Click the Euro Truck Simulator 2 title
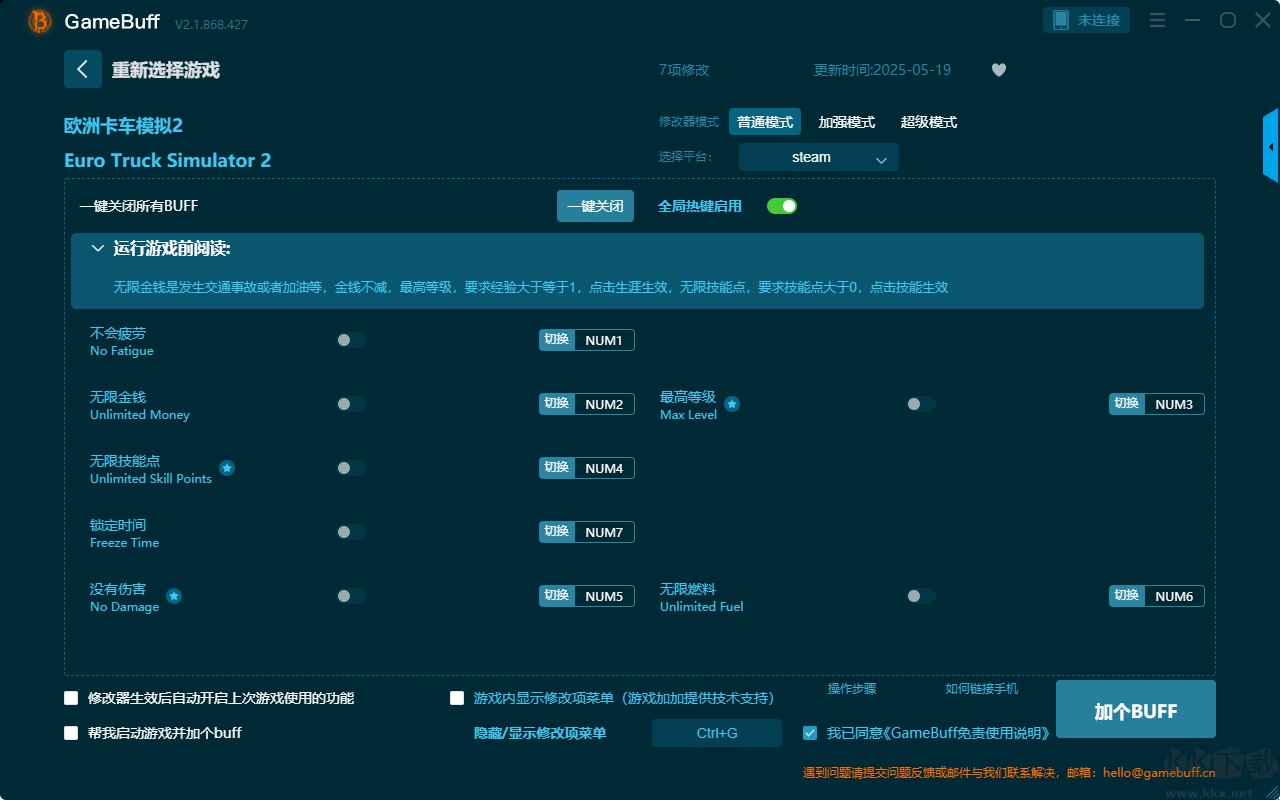The width and height of the screenshot is (1280, 800). pyautogui.click(x=167, y=160)
